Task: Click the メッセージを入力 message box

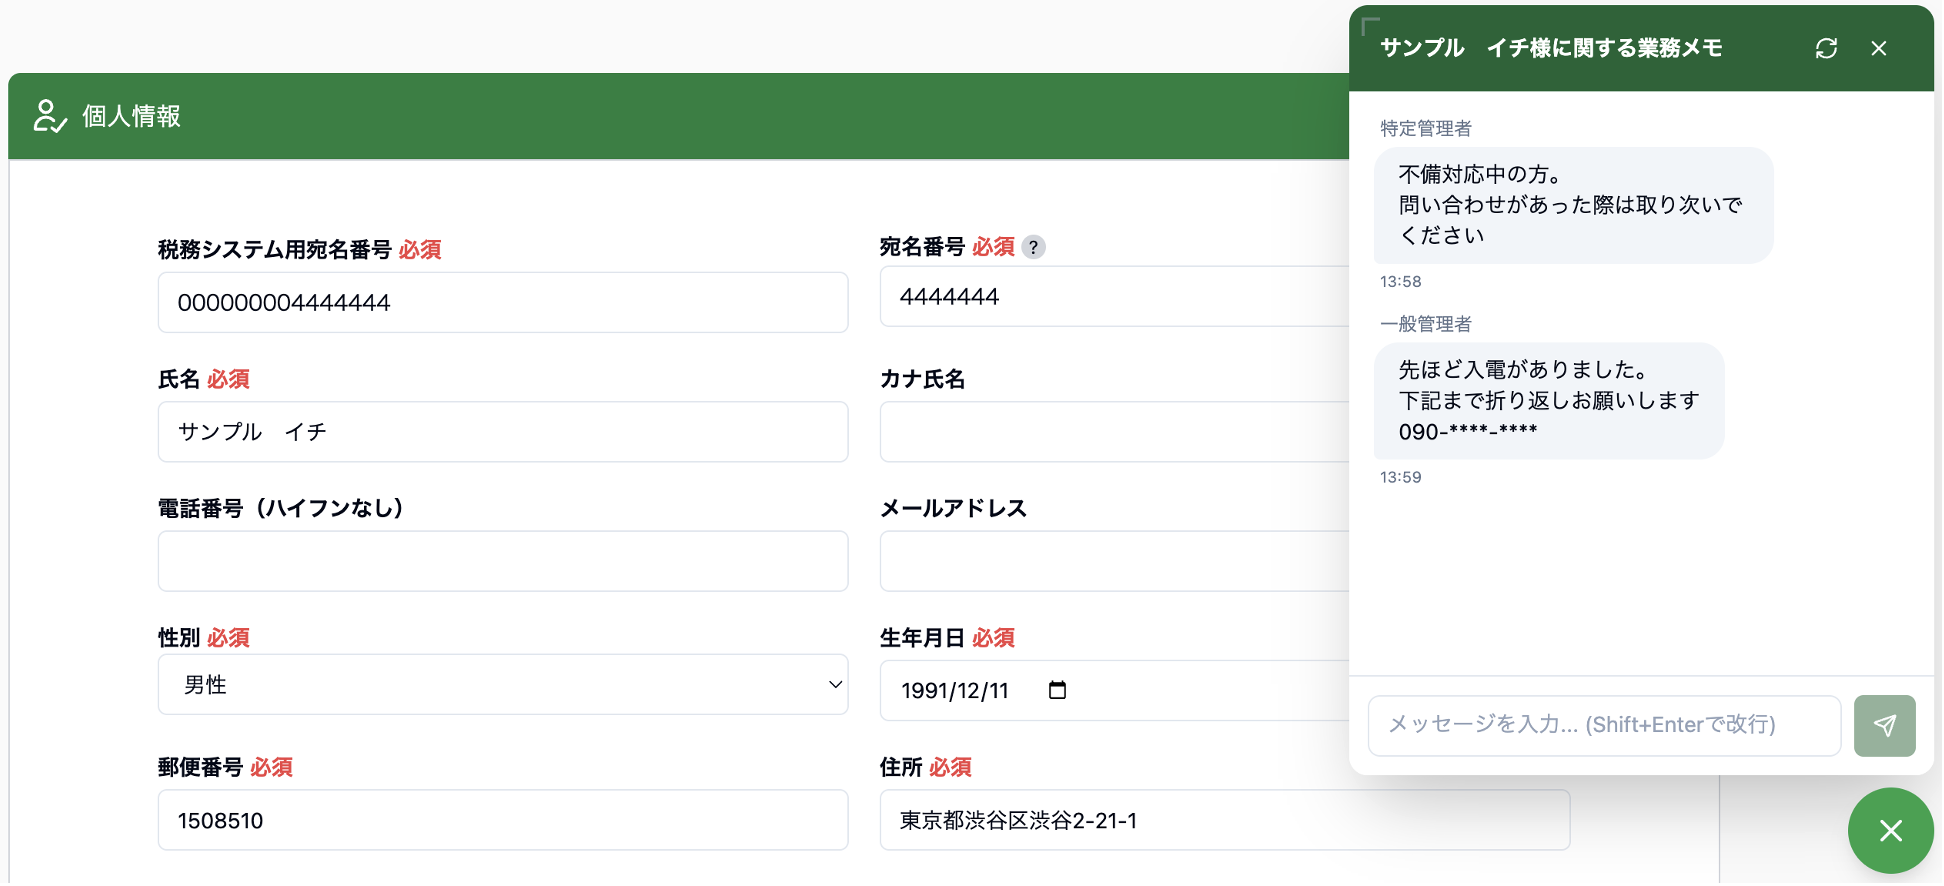Action: pyautogui.click(x=1603, y=725)
